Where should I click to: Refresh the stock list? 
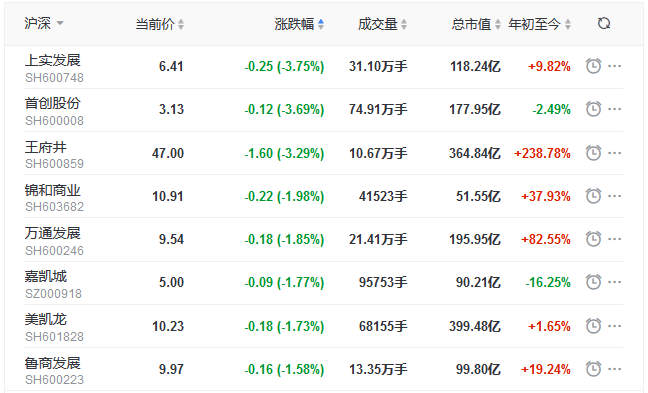[604, 24]
